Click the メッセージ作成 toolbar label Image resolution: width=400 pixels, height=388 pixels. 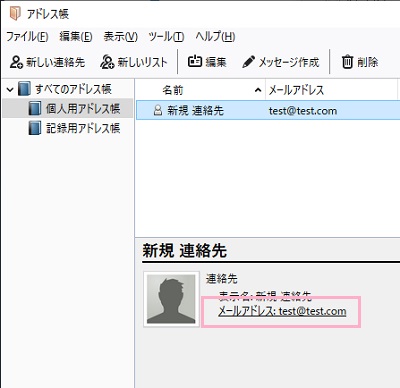click(289, 62)
